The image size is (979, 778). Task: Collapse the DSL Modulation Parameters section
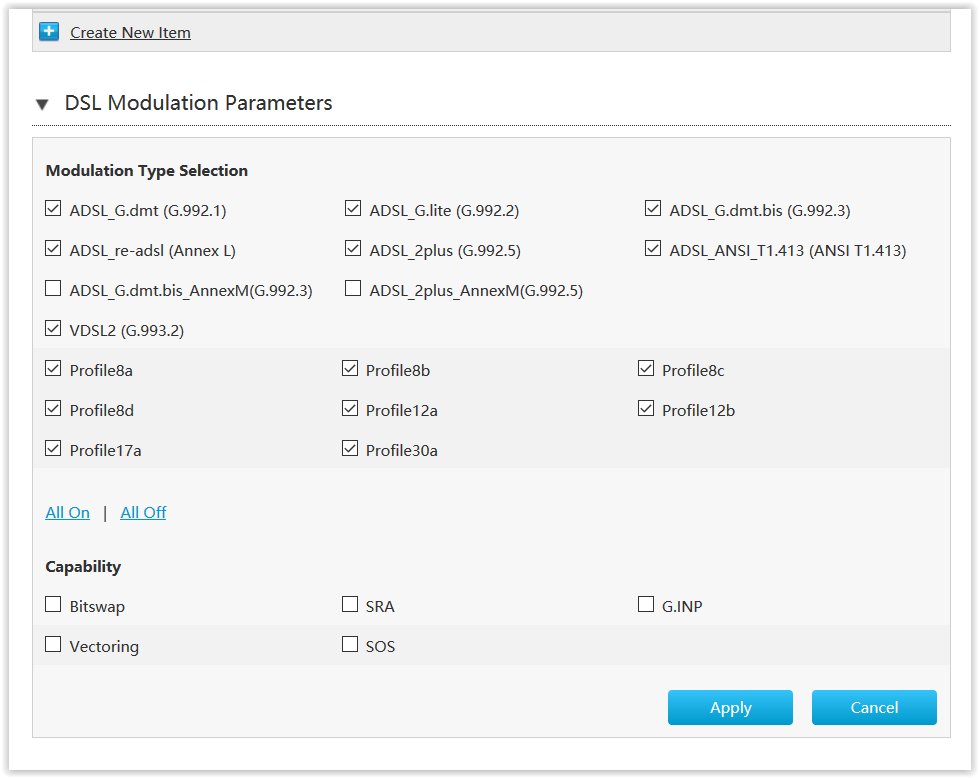pos(42,104)
